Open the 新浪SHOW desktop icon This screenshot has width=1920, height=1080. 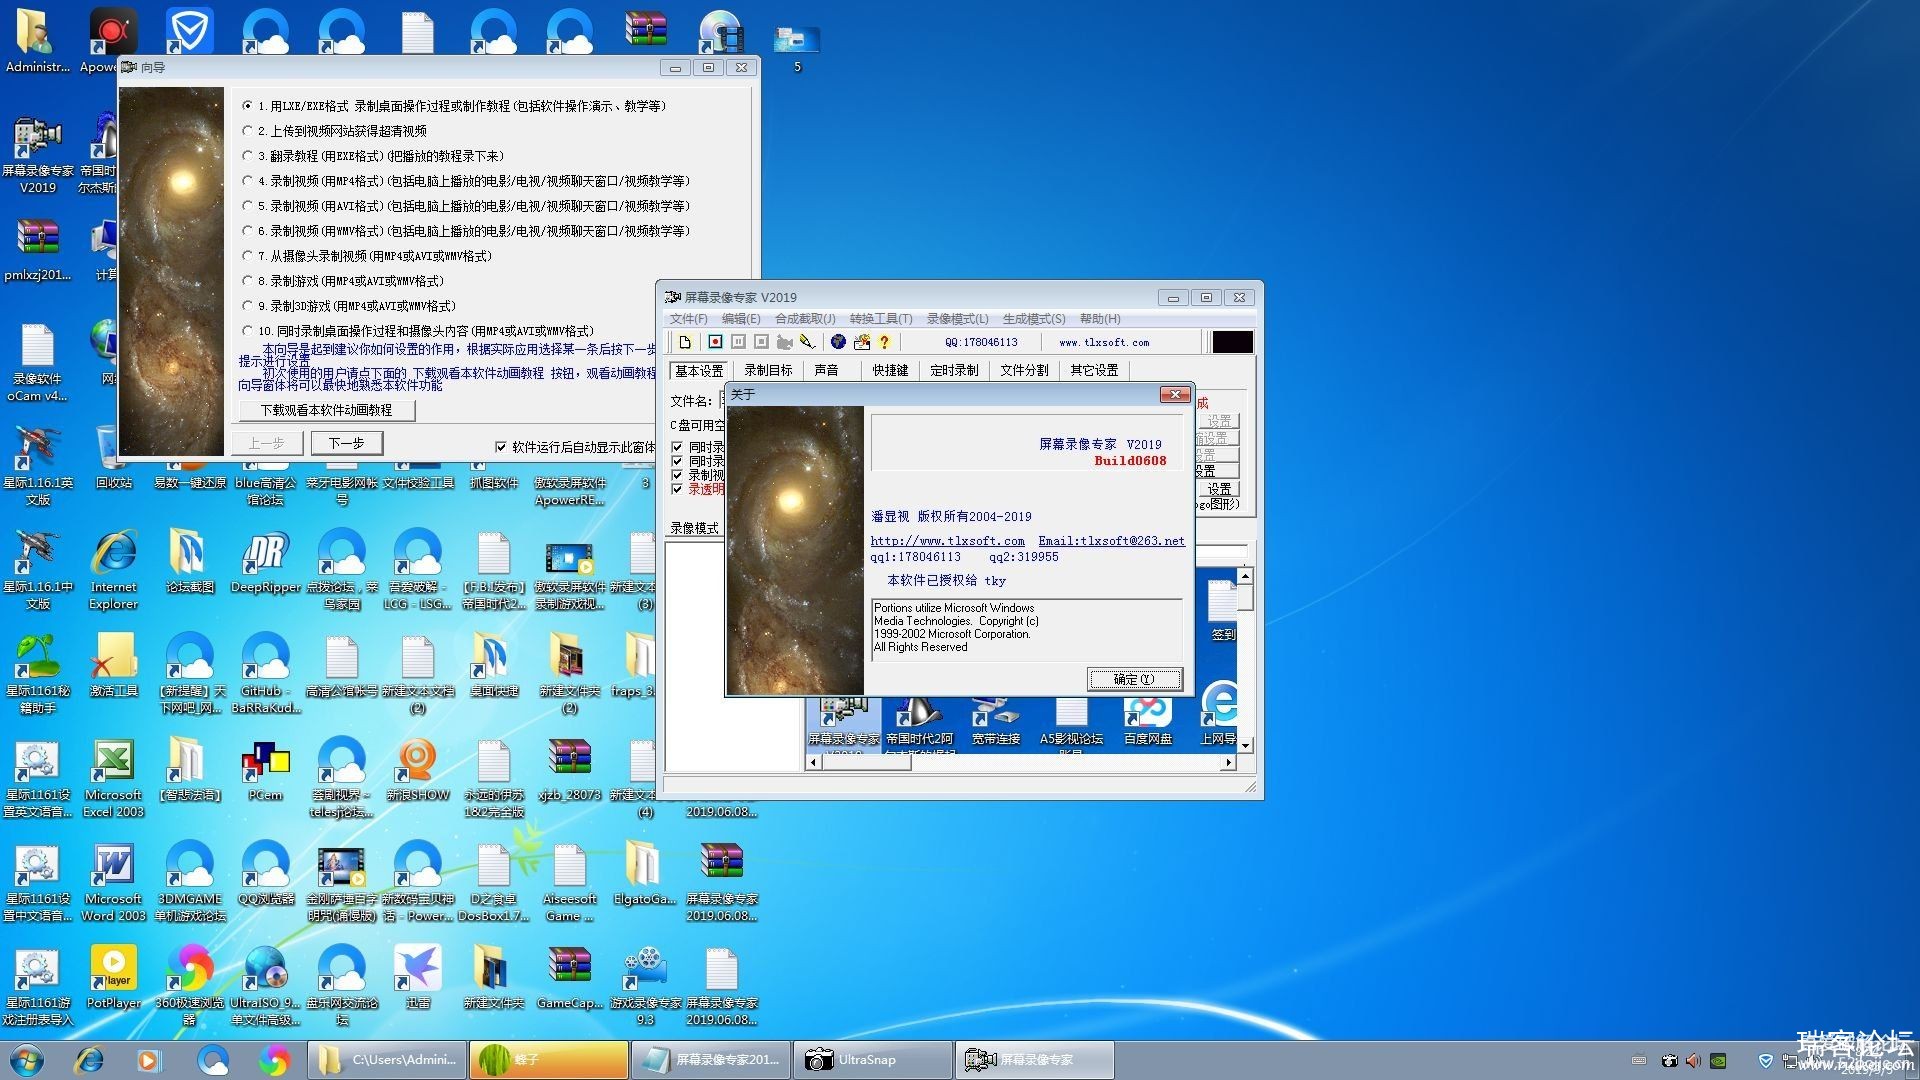coord(418,770)
